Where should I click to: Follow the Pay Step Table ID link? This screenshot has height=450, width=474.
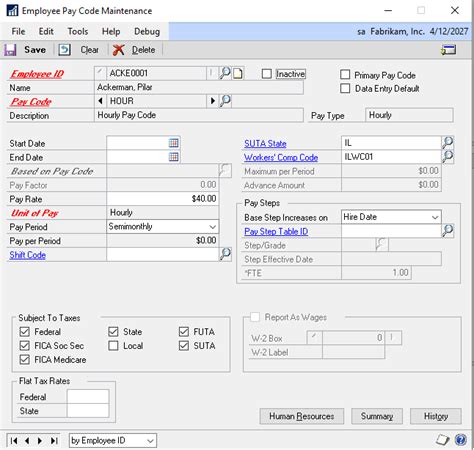coord(276,232)
